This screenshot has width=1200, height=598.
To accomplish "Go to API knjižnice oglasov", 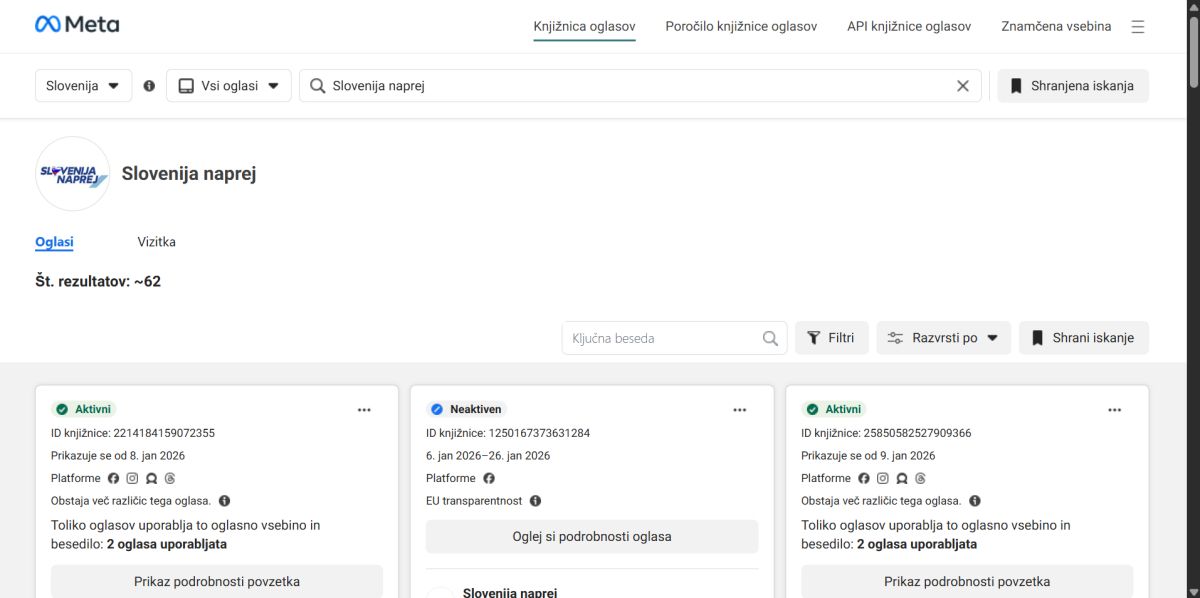I will pyautogui.click(x=909, y=27).
